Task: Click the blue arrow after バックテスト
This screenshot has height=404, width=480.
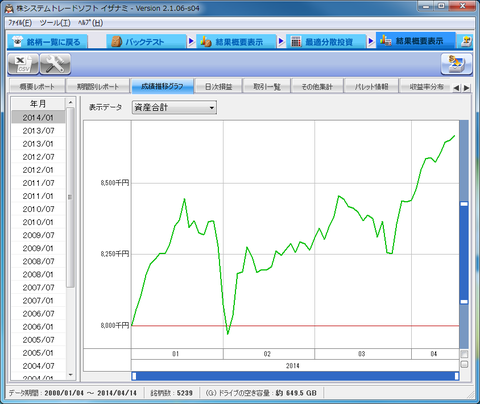Action: 191,41
